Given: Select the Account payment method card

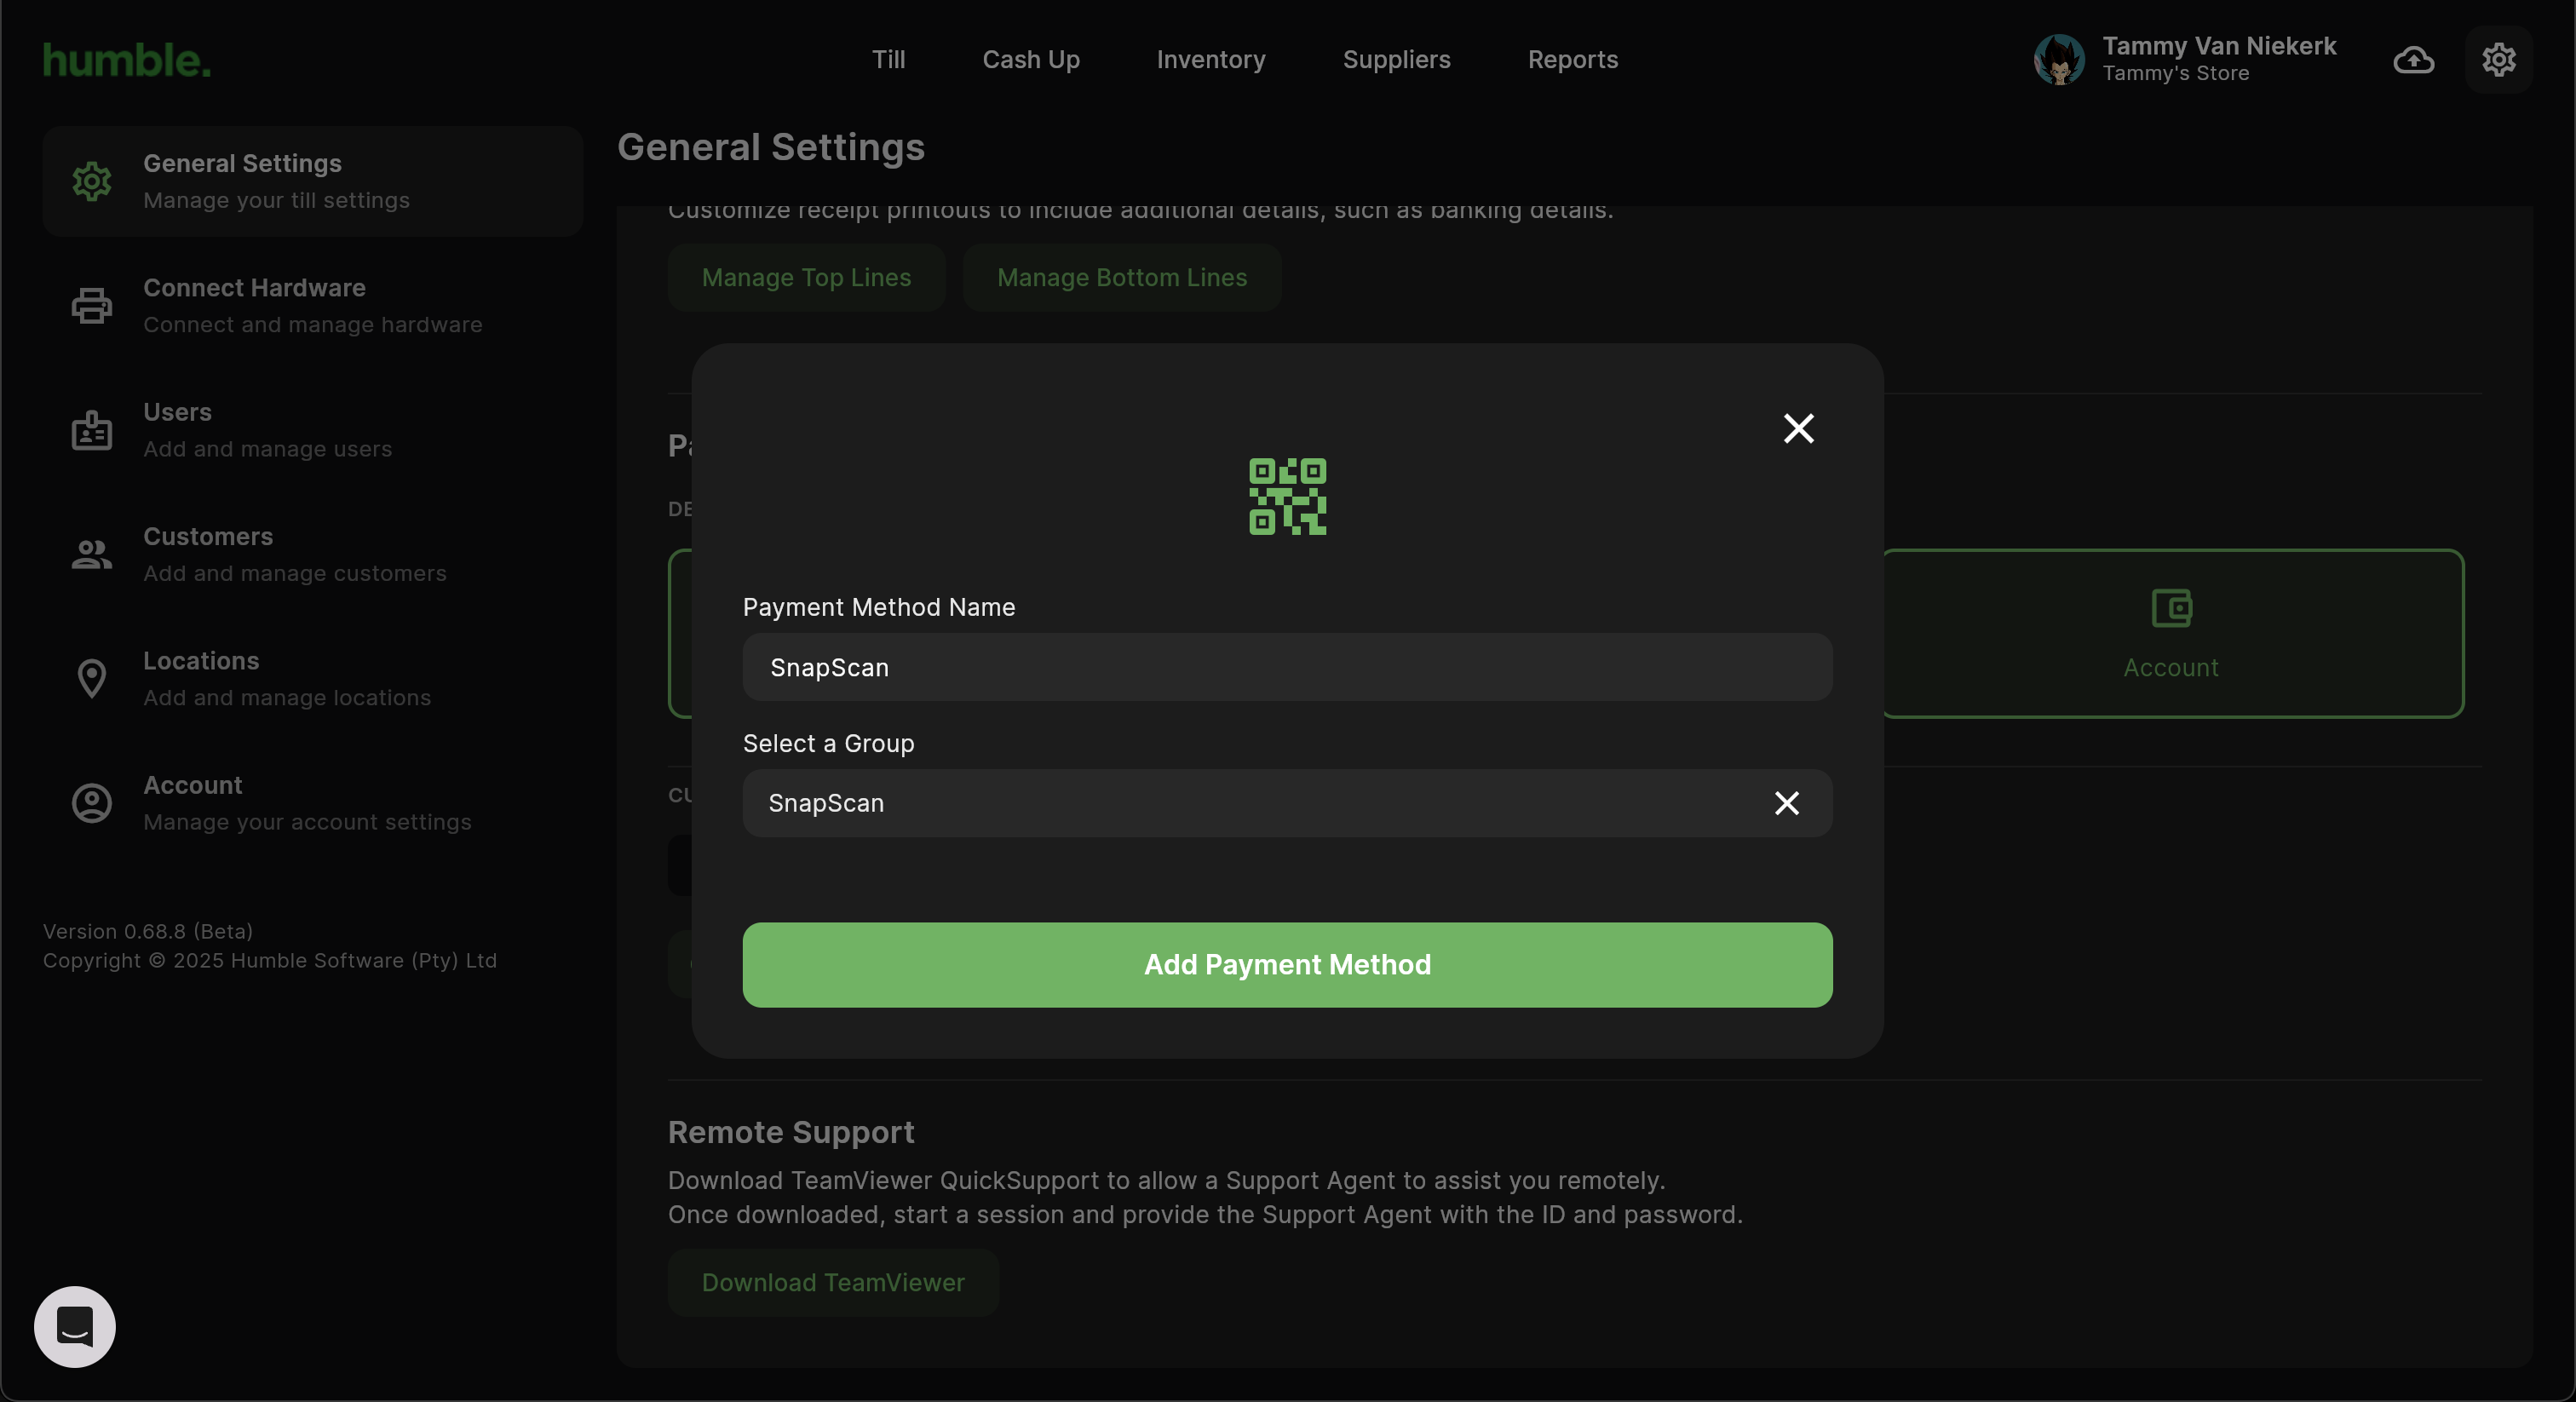Looking at the screenshot, I should (2171, 633).
